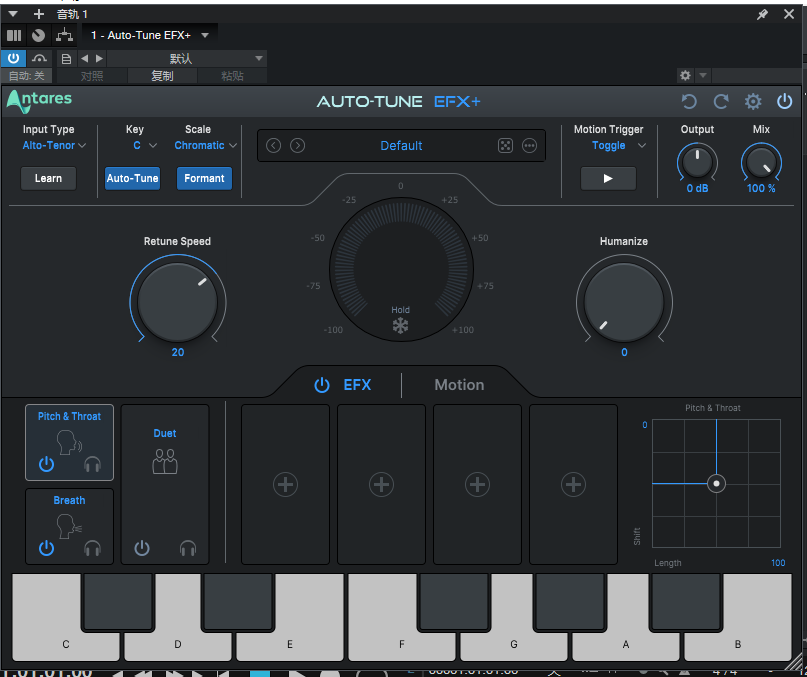Screen dimensions: 807x677
Task: Toggle the Auto-Tune button
Action: pos(132,178)
